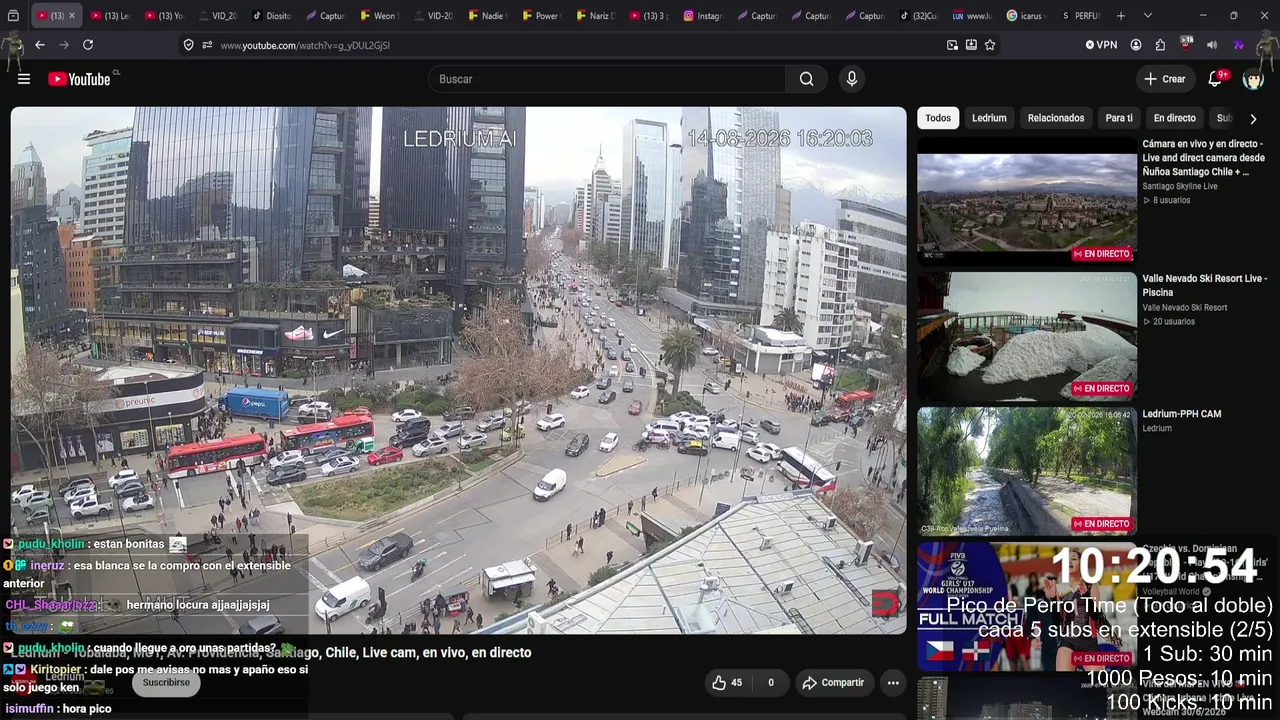Go forward with the browser arrow
The width and height of the screenshot is (1280, 720).
(64, 45)
